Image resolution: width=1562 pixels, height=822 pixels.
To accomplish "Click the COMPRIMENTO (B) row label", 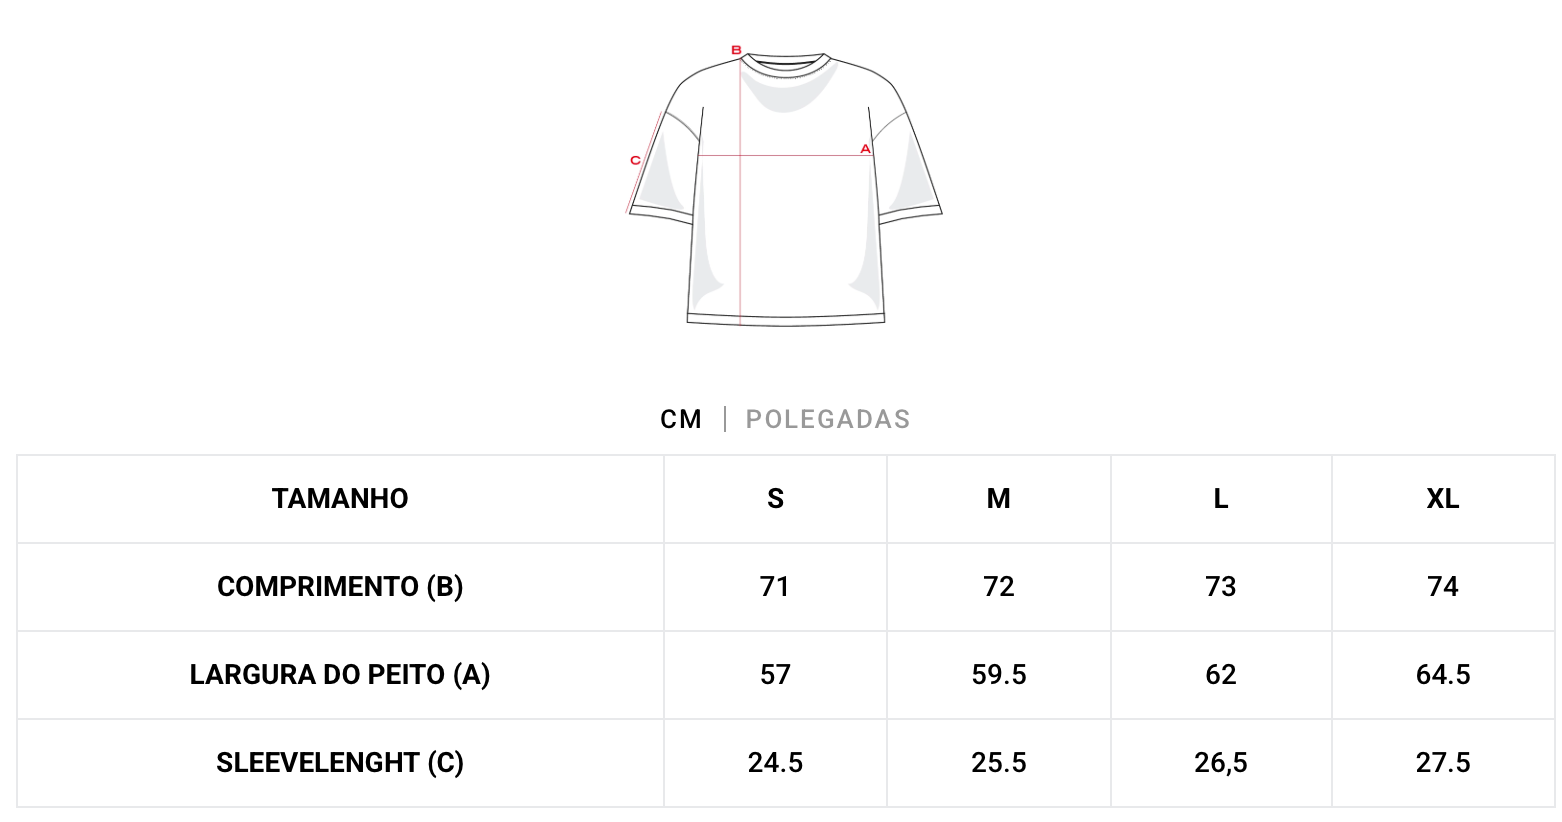I will click(x=340, y=587).
